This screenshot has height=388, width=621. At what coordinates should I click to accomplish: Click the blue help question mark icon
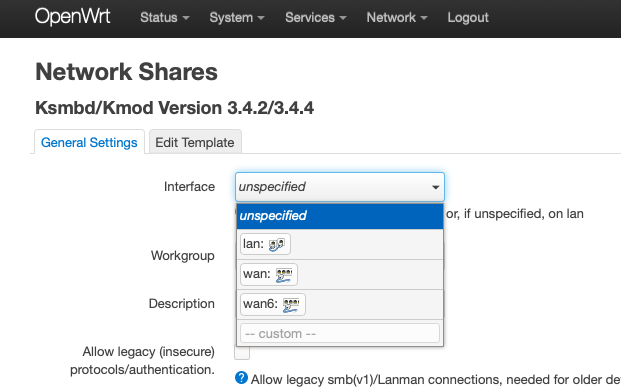[x=241, y=378]
